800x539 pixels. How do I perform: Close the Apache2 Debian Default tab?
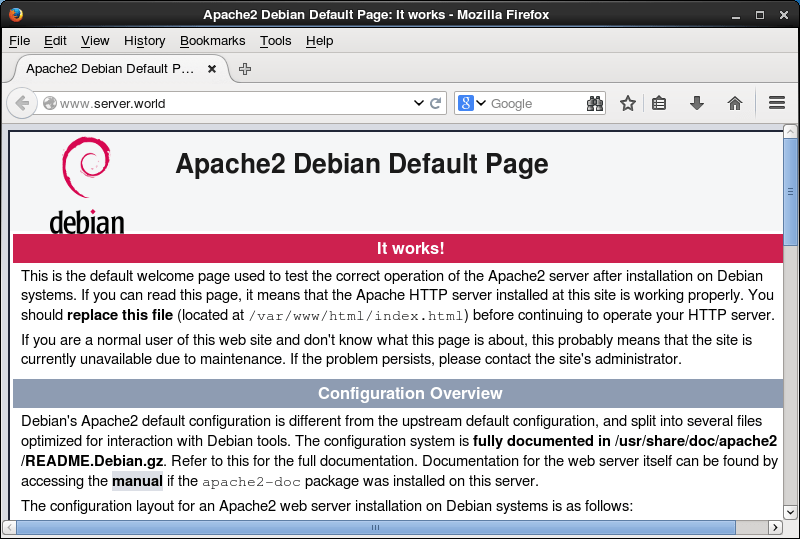212,69
